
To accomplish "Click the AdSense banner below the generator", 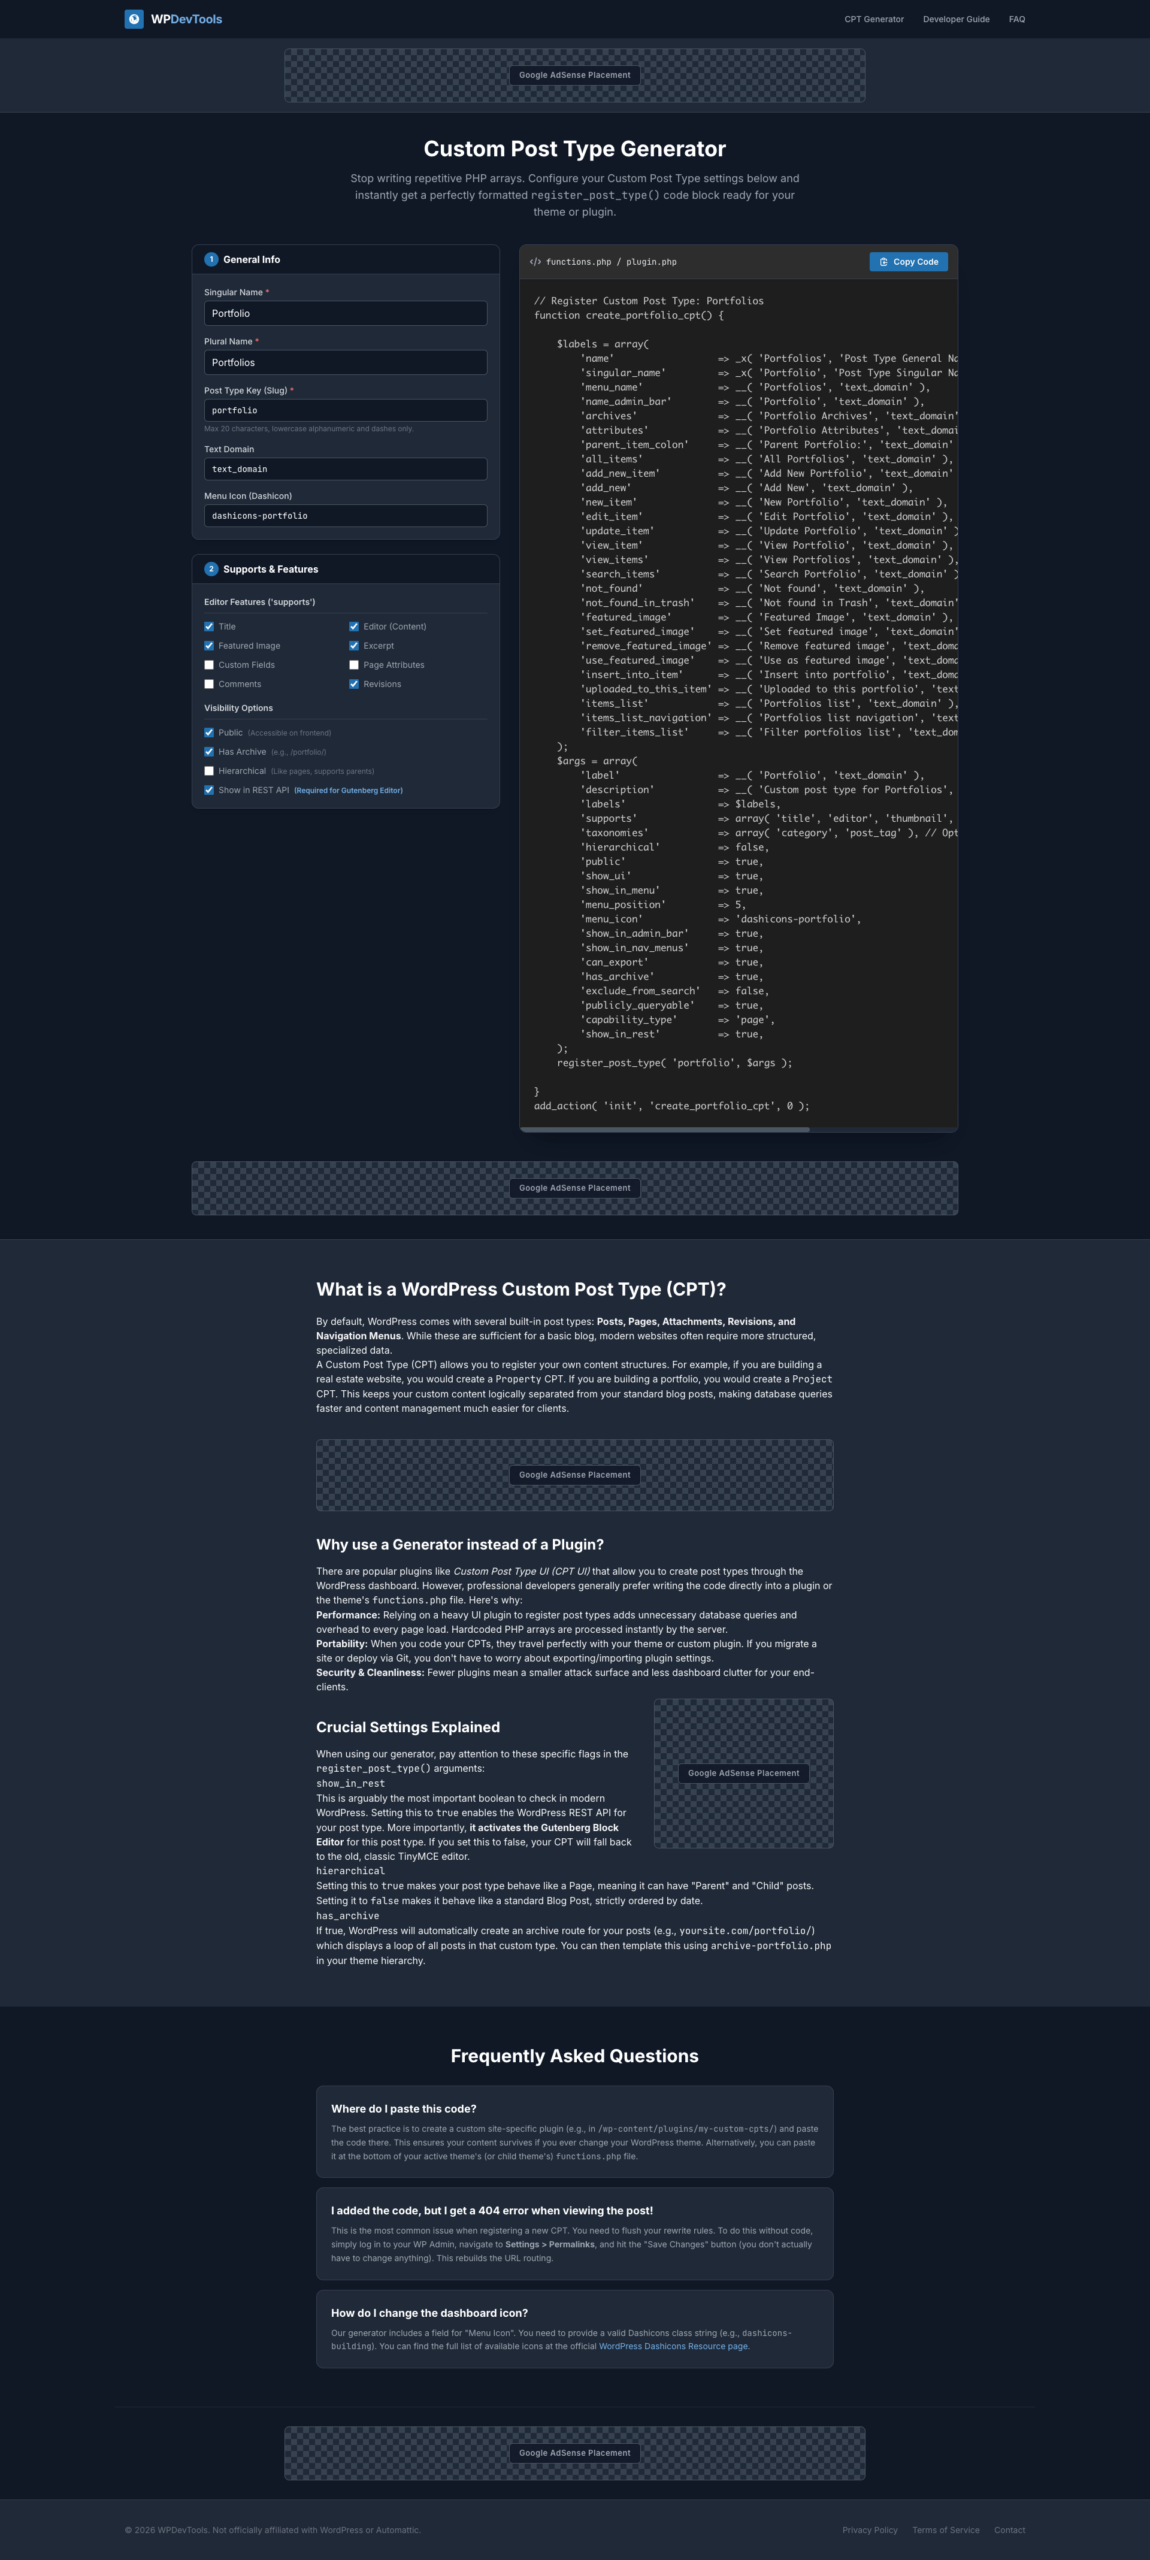I will click(x=575, y=1188).
